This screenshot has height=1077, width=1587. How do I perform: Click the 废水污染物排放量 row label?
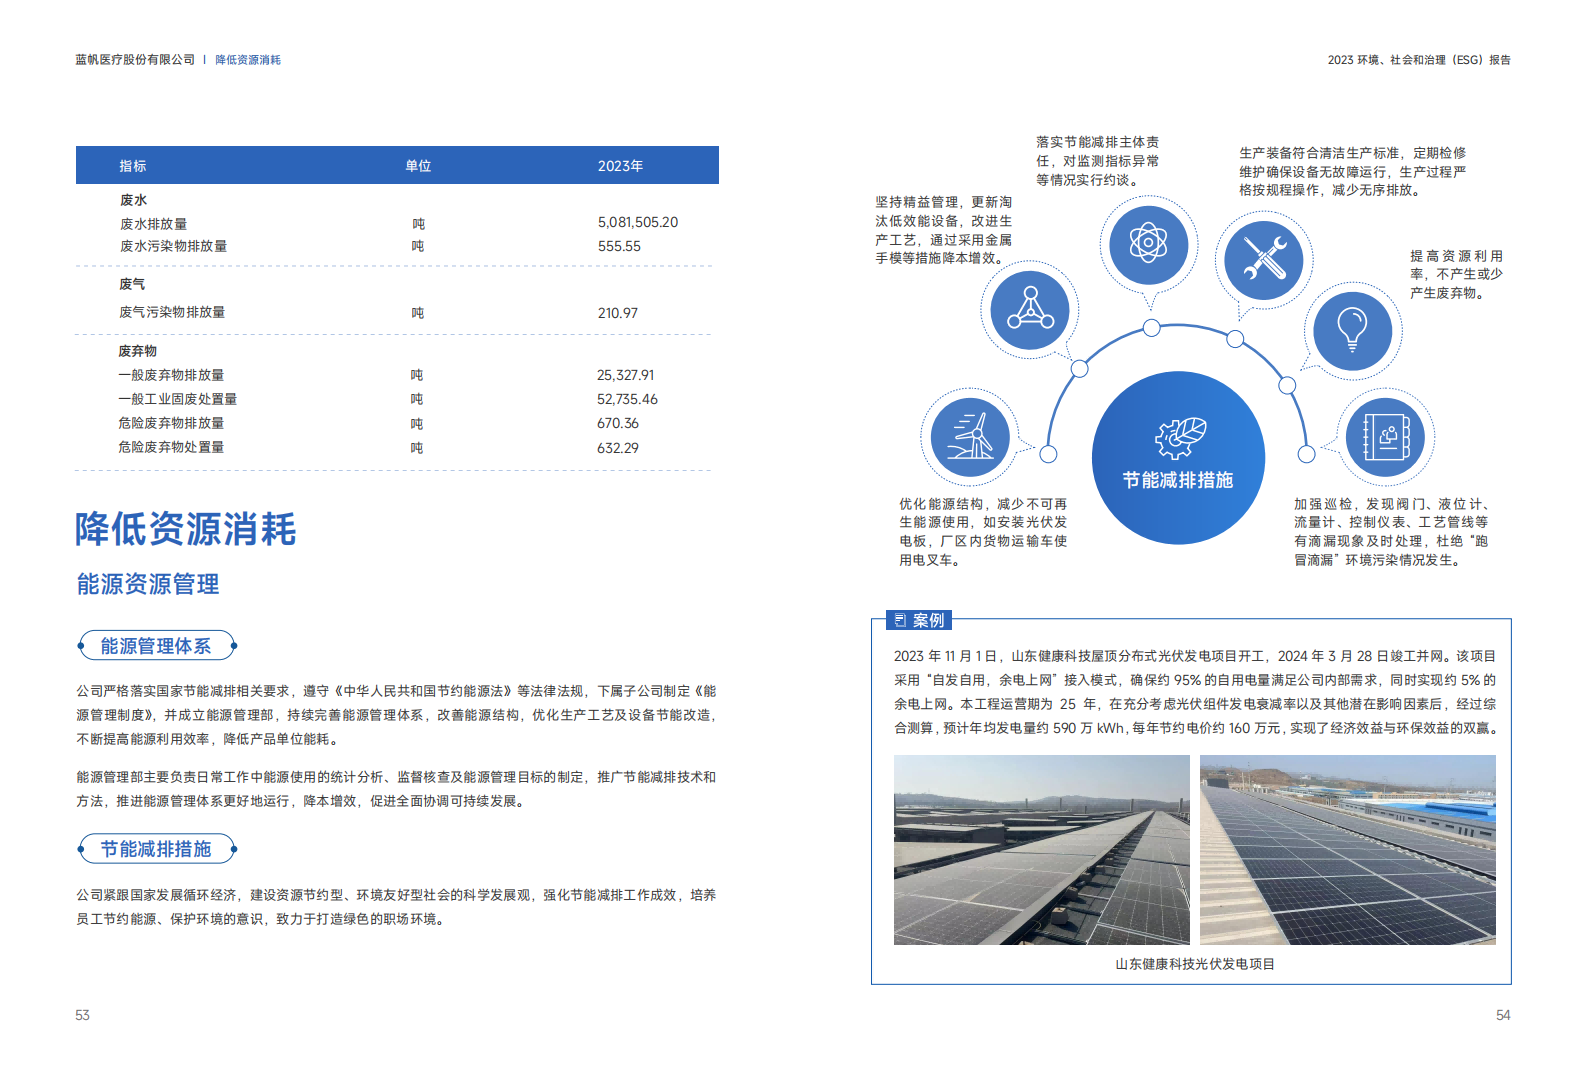(x=174, y=246)
